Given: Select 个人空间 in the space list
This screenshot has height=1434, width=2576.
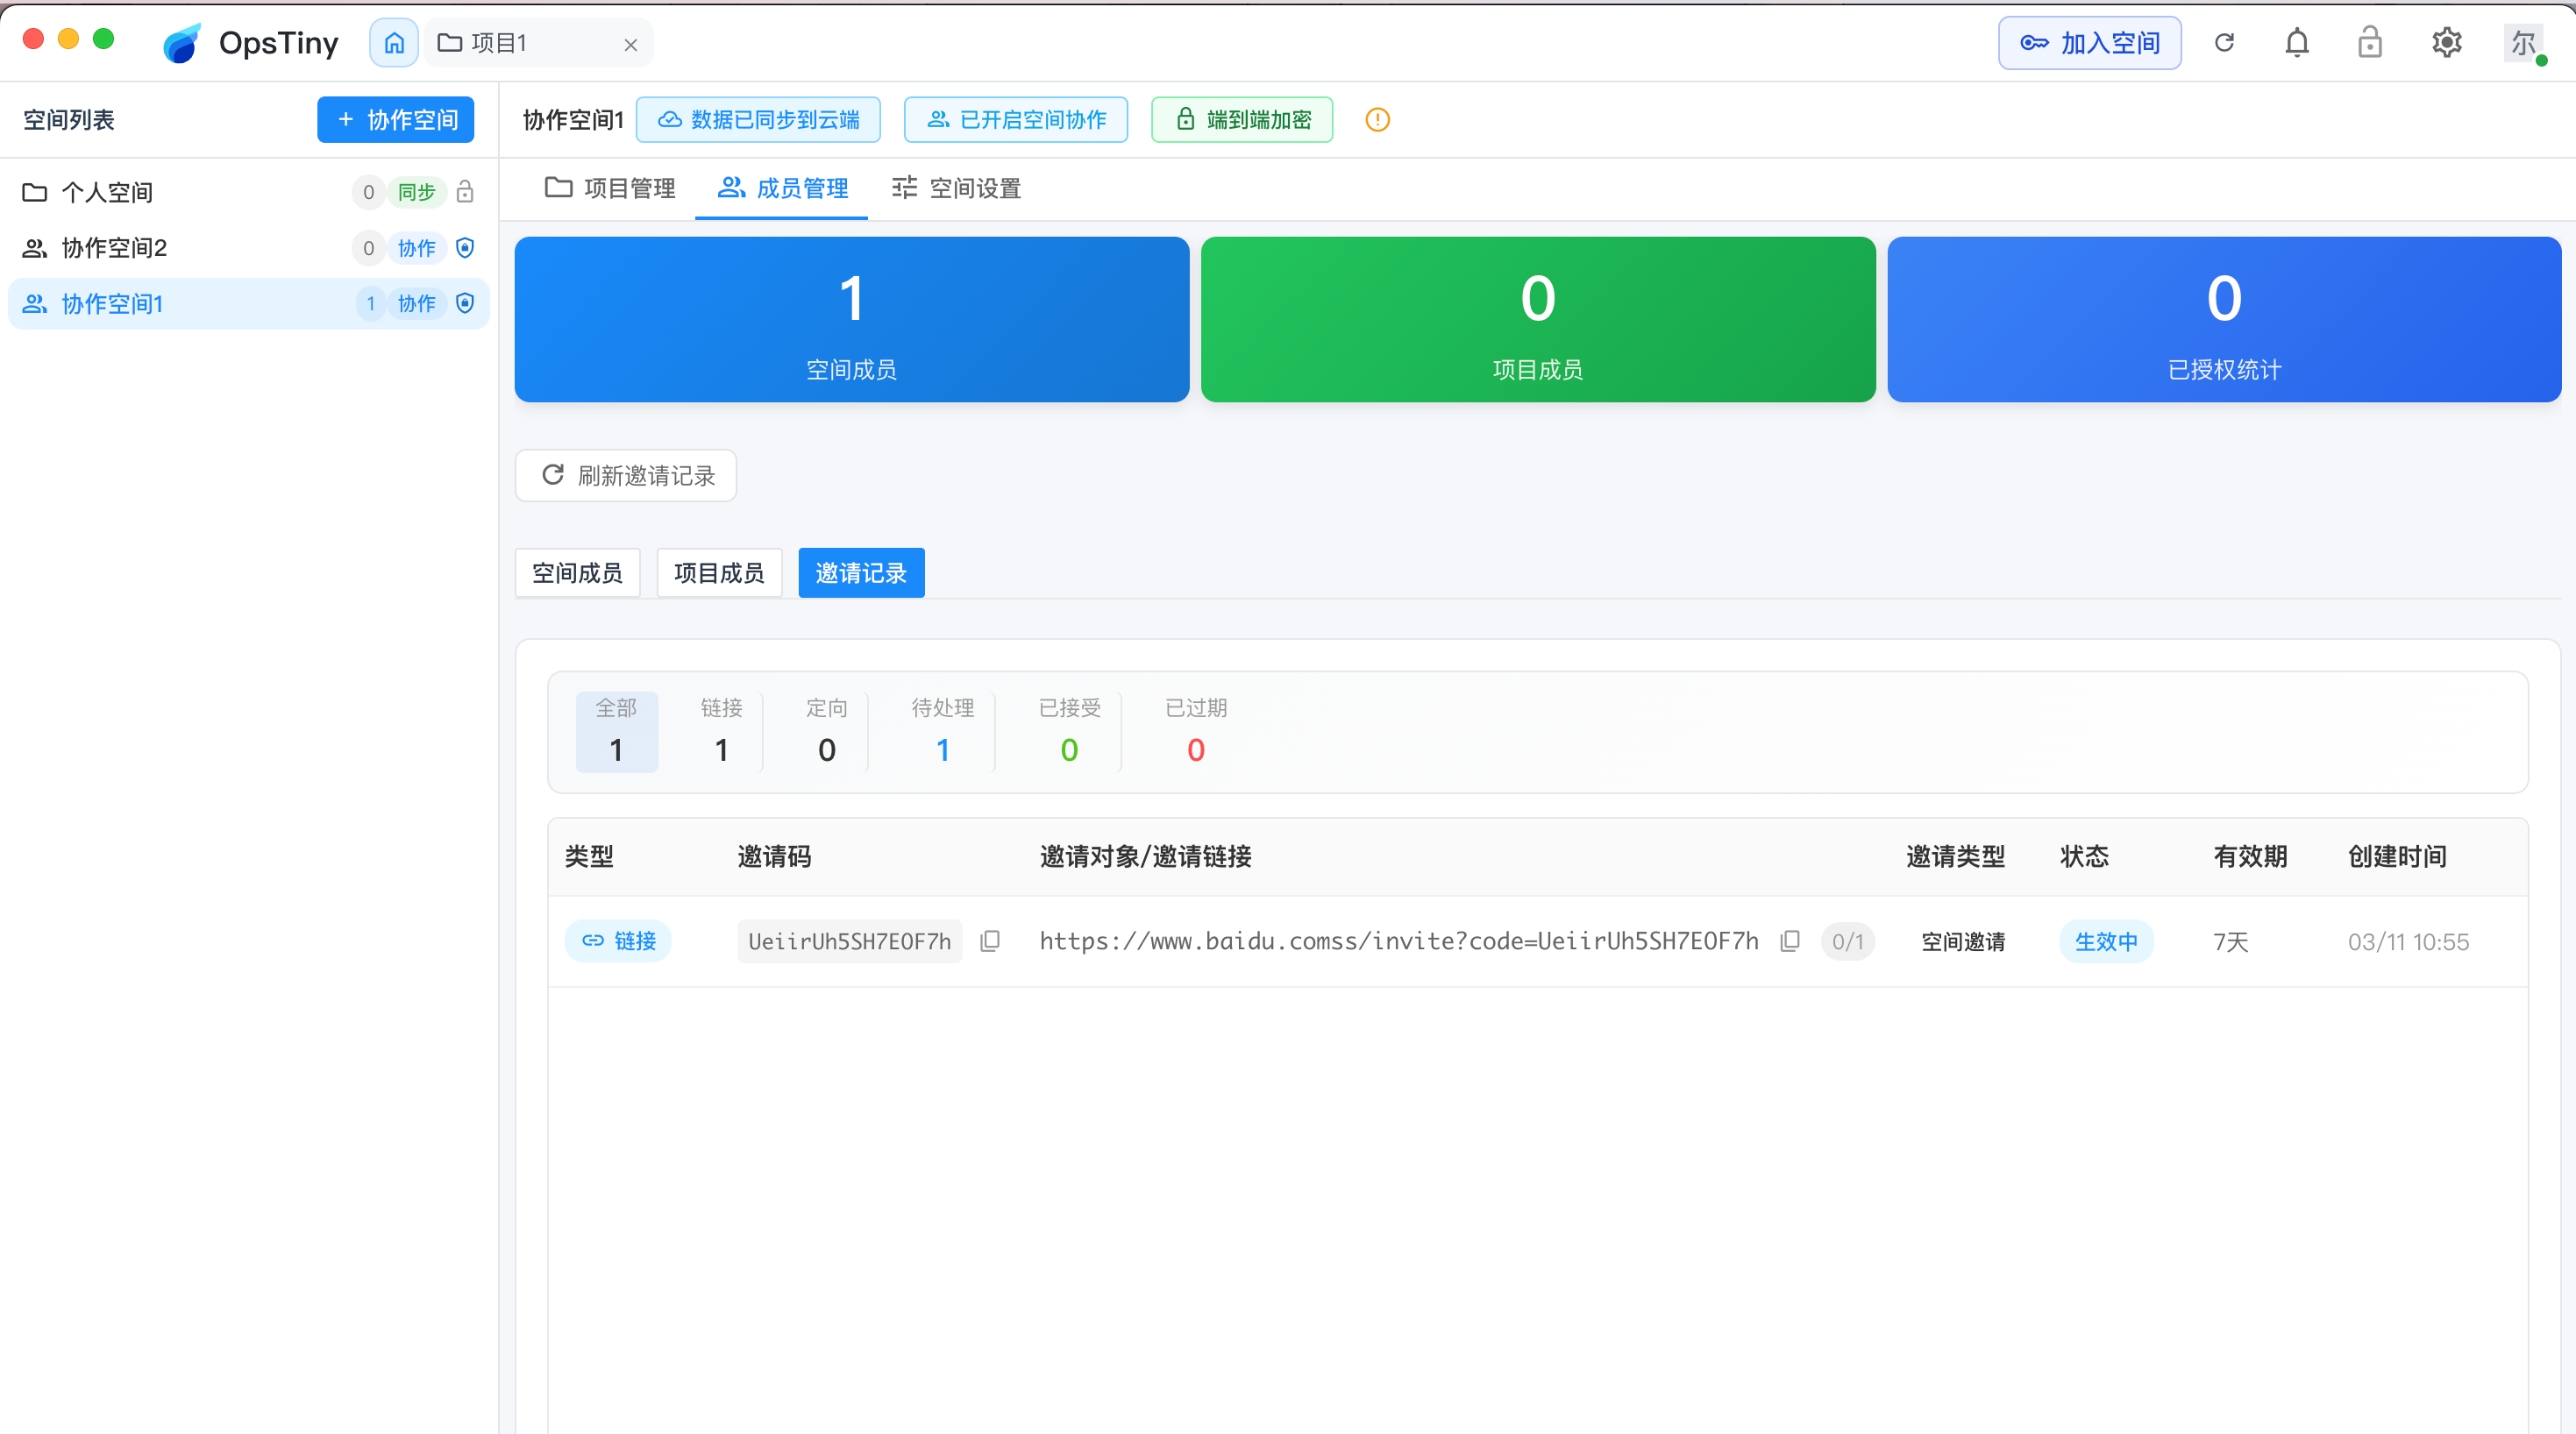Looking at the screenshot, I should pyautogui.click(x=248, y=192).
